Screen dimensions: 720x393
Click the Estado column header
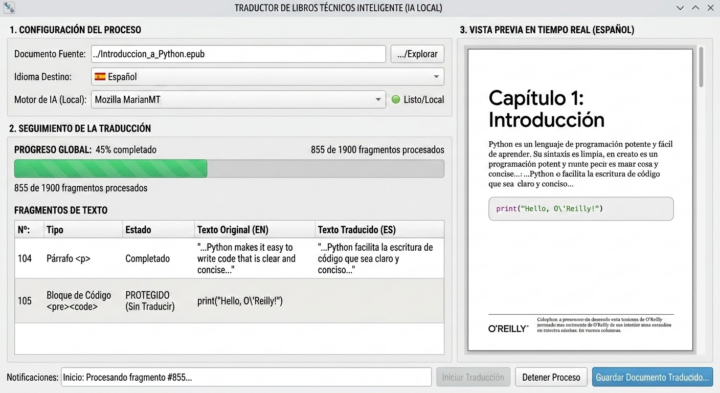(x=158, y=230)
